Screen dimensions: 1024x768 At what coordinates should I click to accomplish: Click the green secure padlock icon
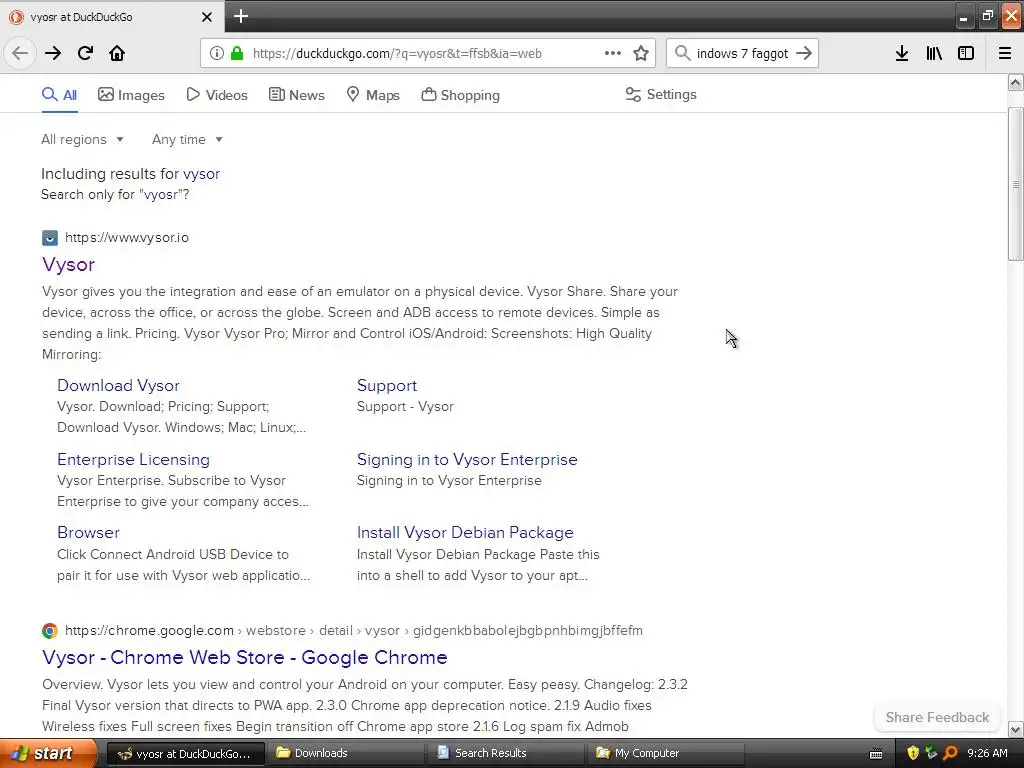pos(237,53)
